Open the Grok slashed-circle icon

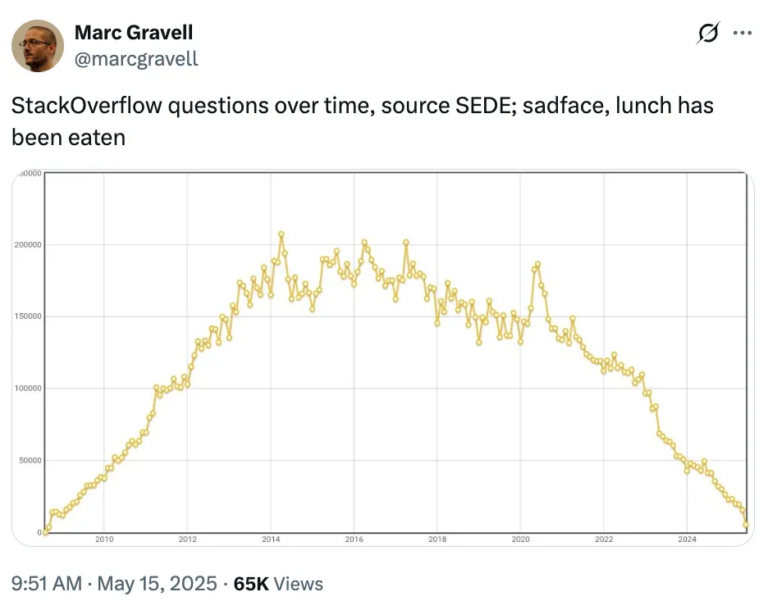pyautogui.click(x=707, y=34)
